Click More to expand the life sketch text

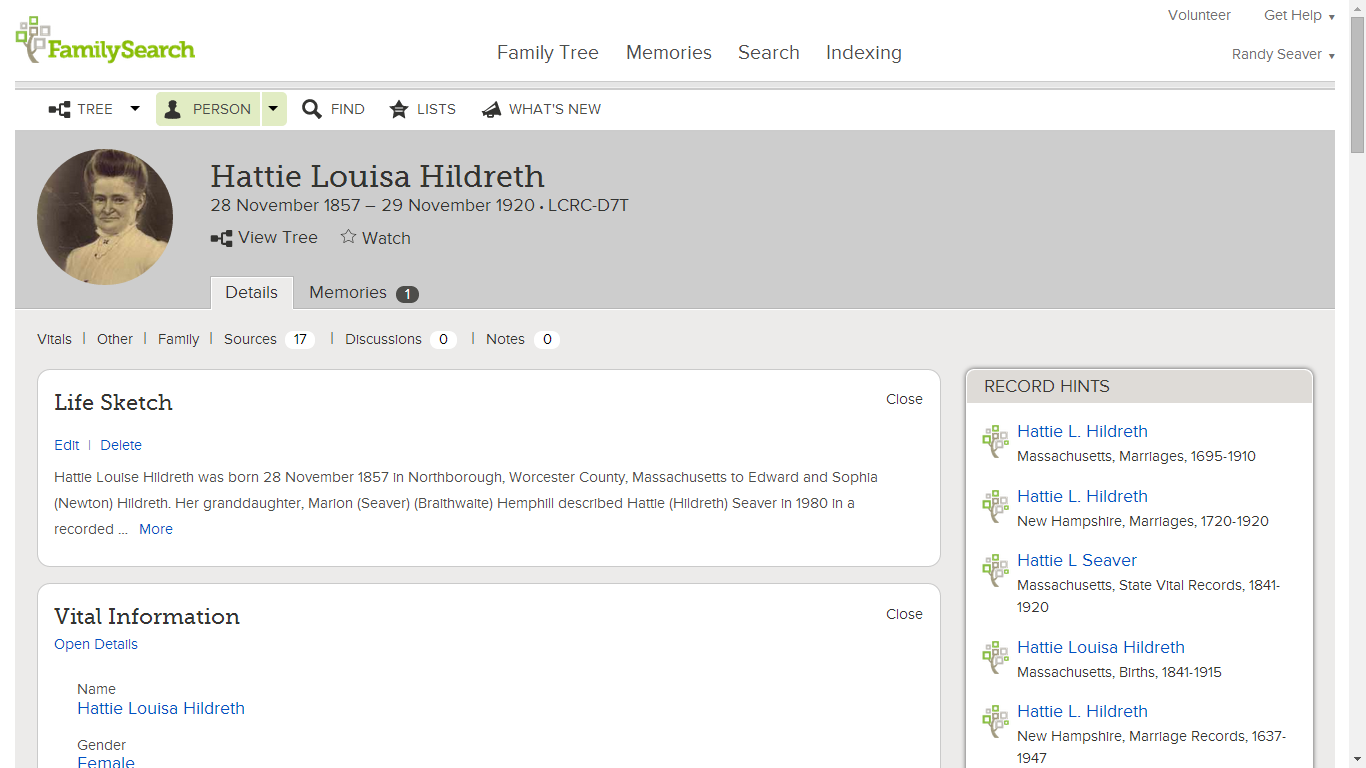click(156, 529)
